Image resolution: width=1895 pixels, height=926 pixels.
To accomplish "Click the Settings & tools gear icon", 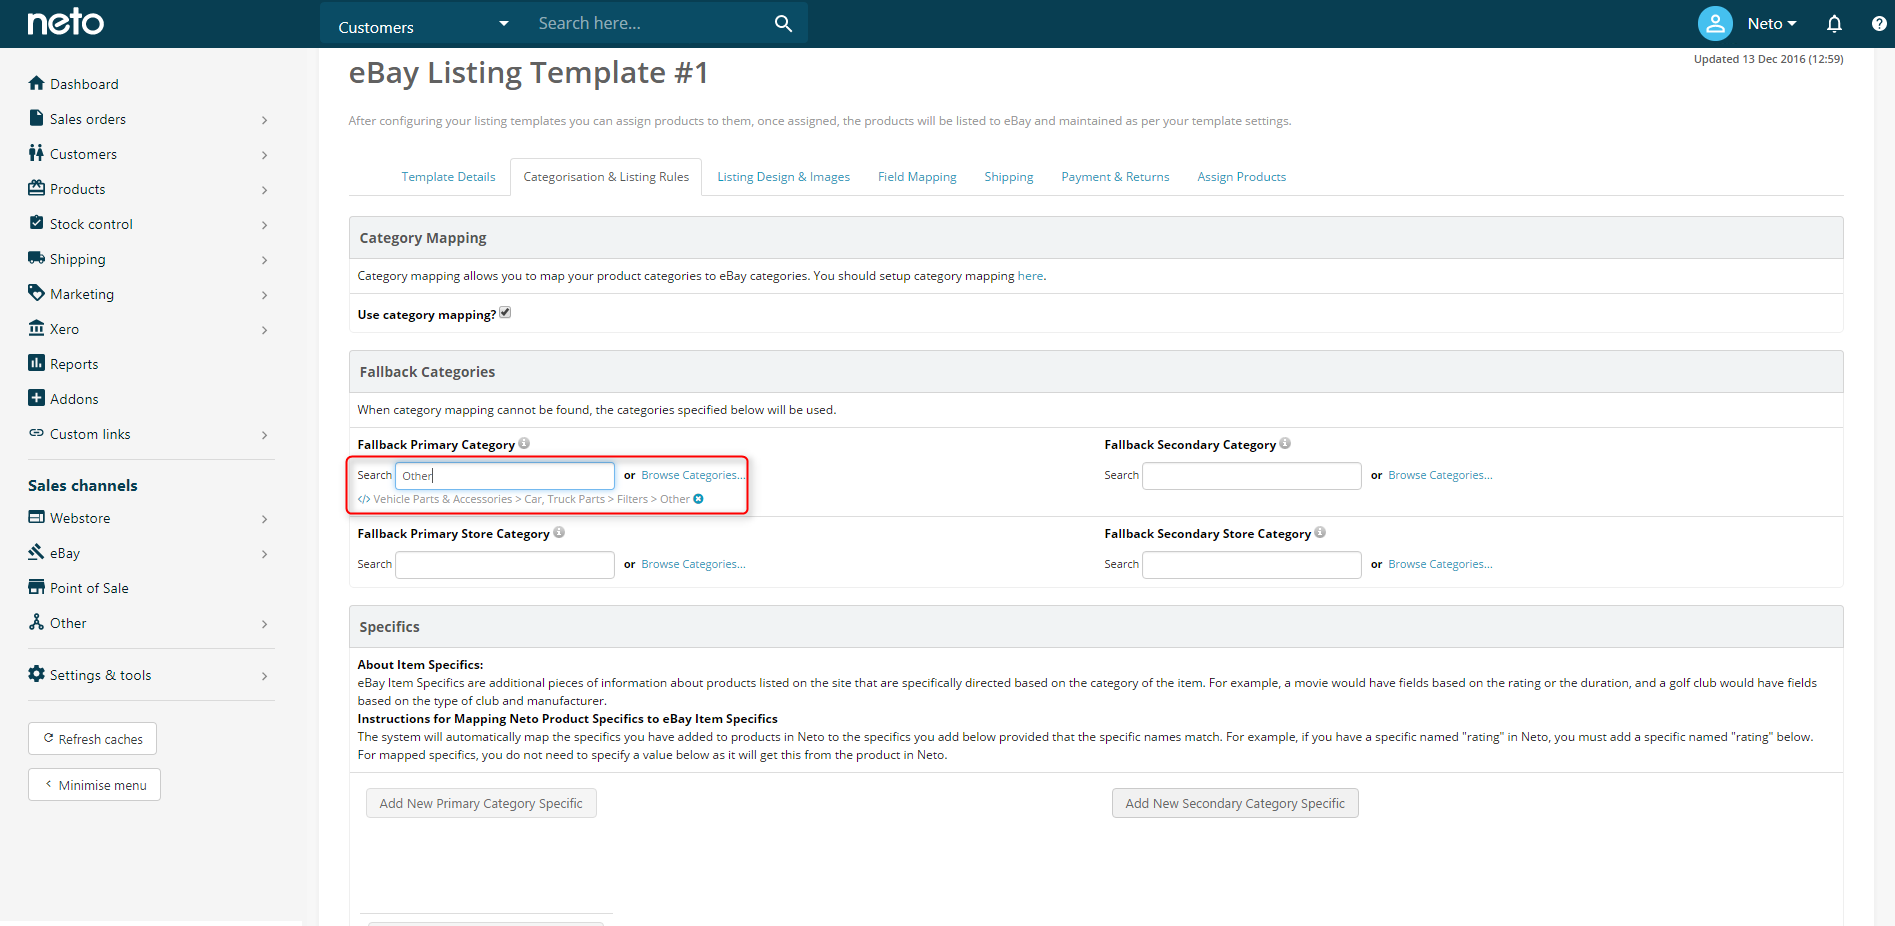I will tap(36, 674).
